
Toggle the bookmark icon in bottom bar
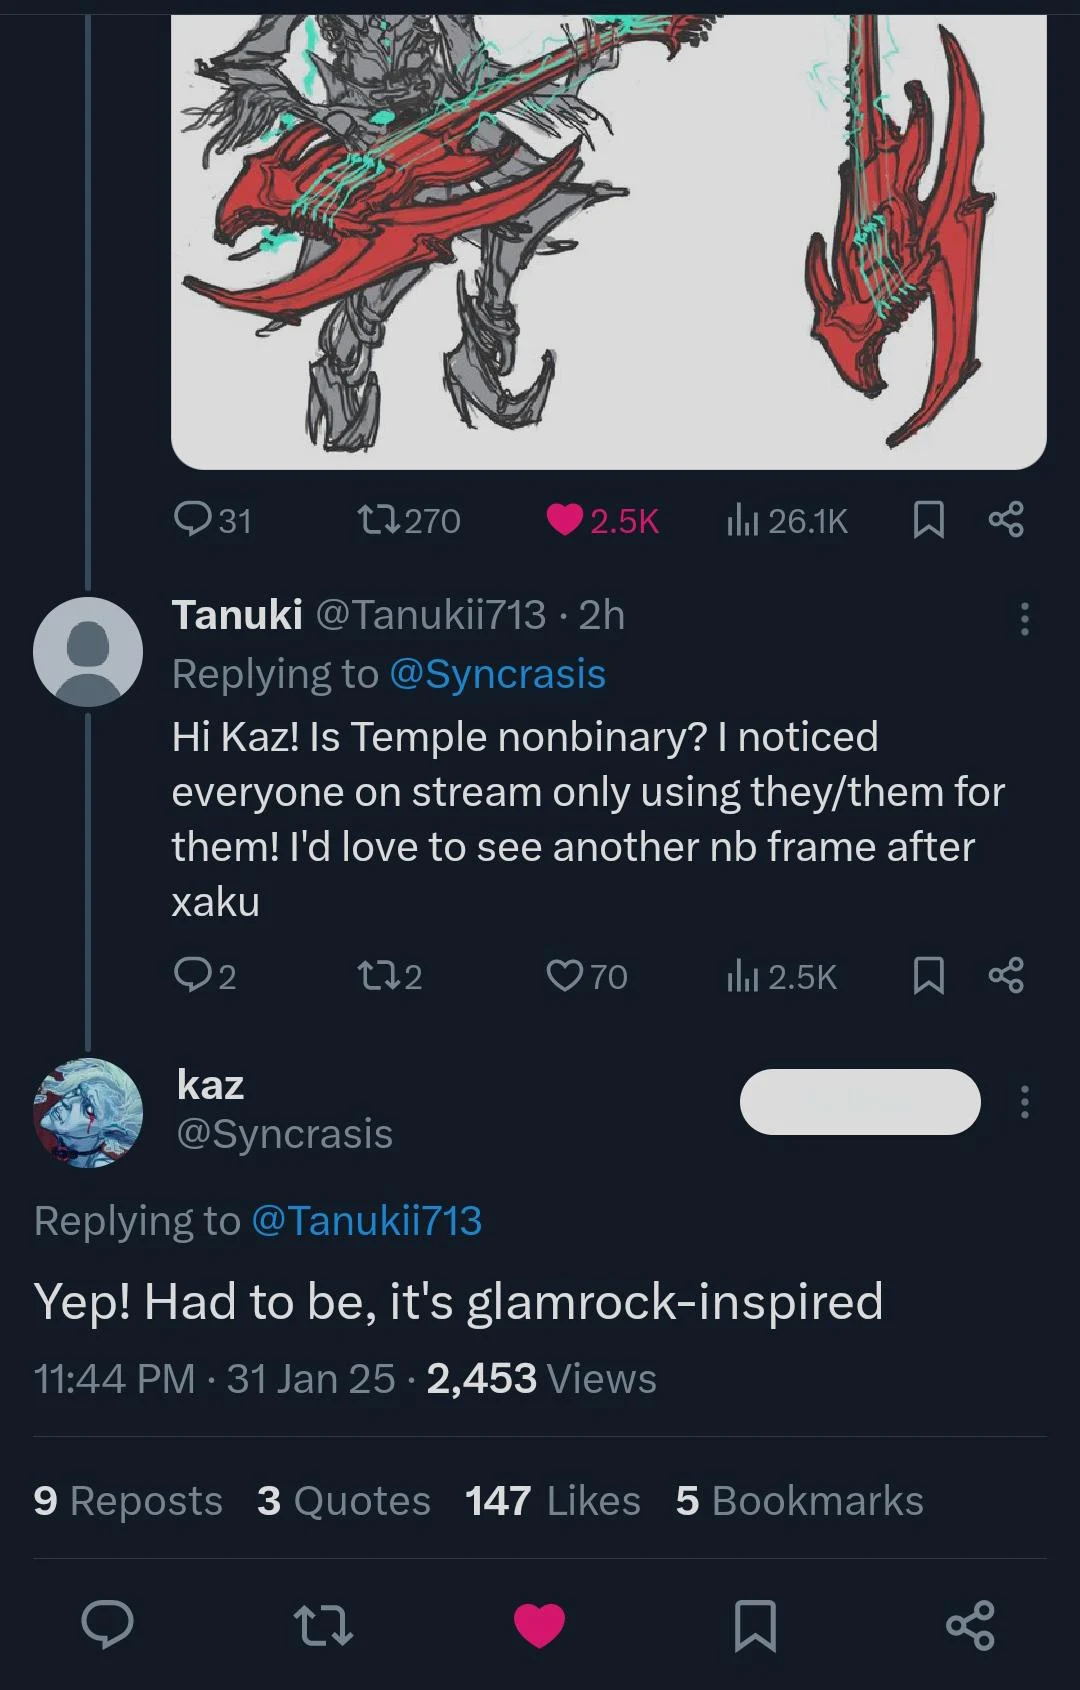pyautogui.click(x=755, y=1627)
